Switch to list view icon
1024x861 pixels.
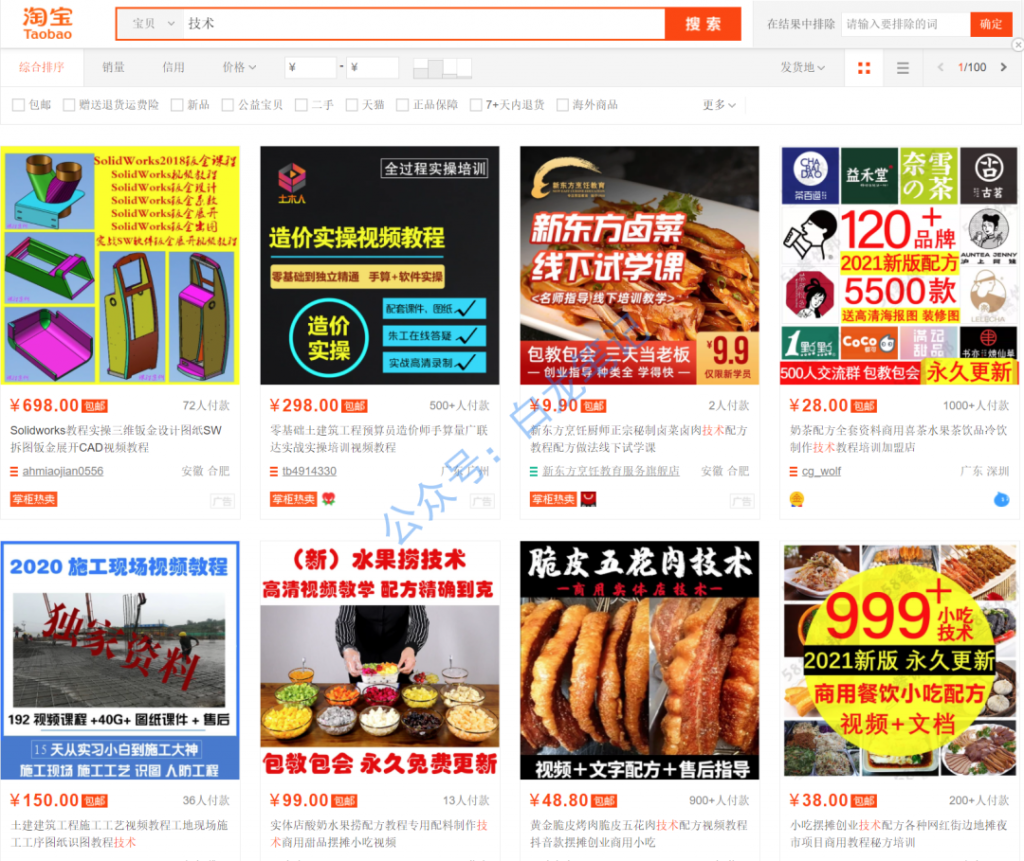(903, 67)
